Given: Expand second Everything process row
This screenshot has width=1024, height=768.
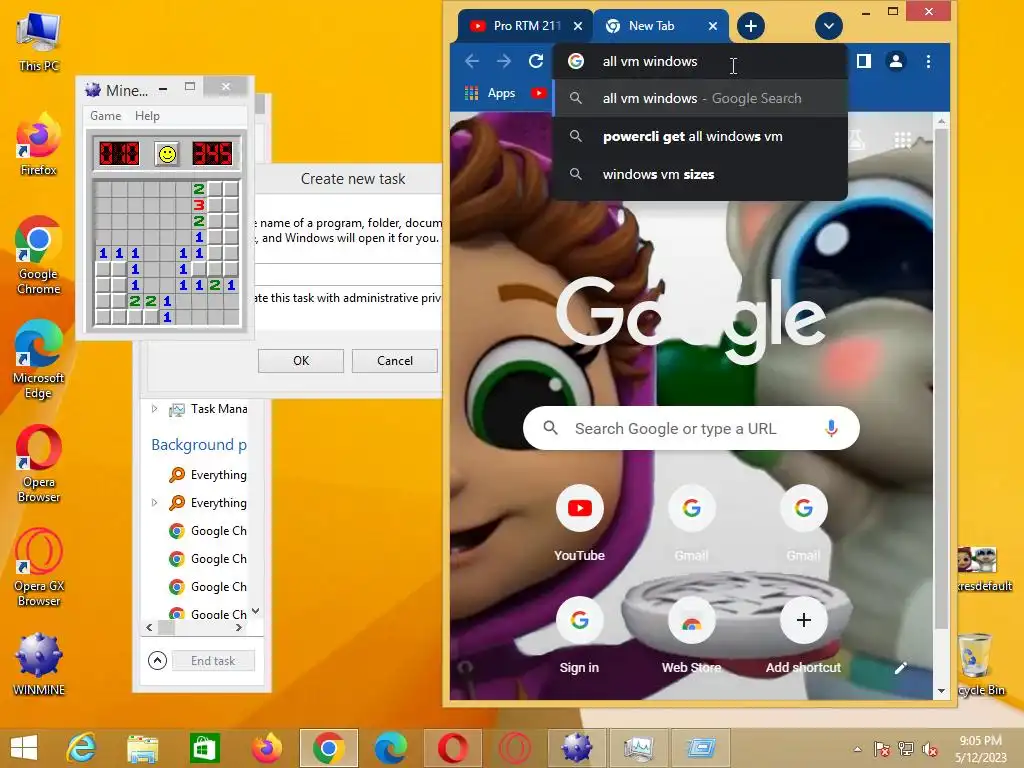Looking at the screenshot, I should coord(154,503).
